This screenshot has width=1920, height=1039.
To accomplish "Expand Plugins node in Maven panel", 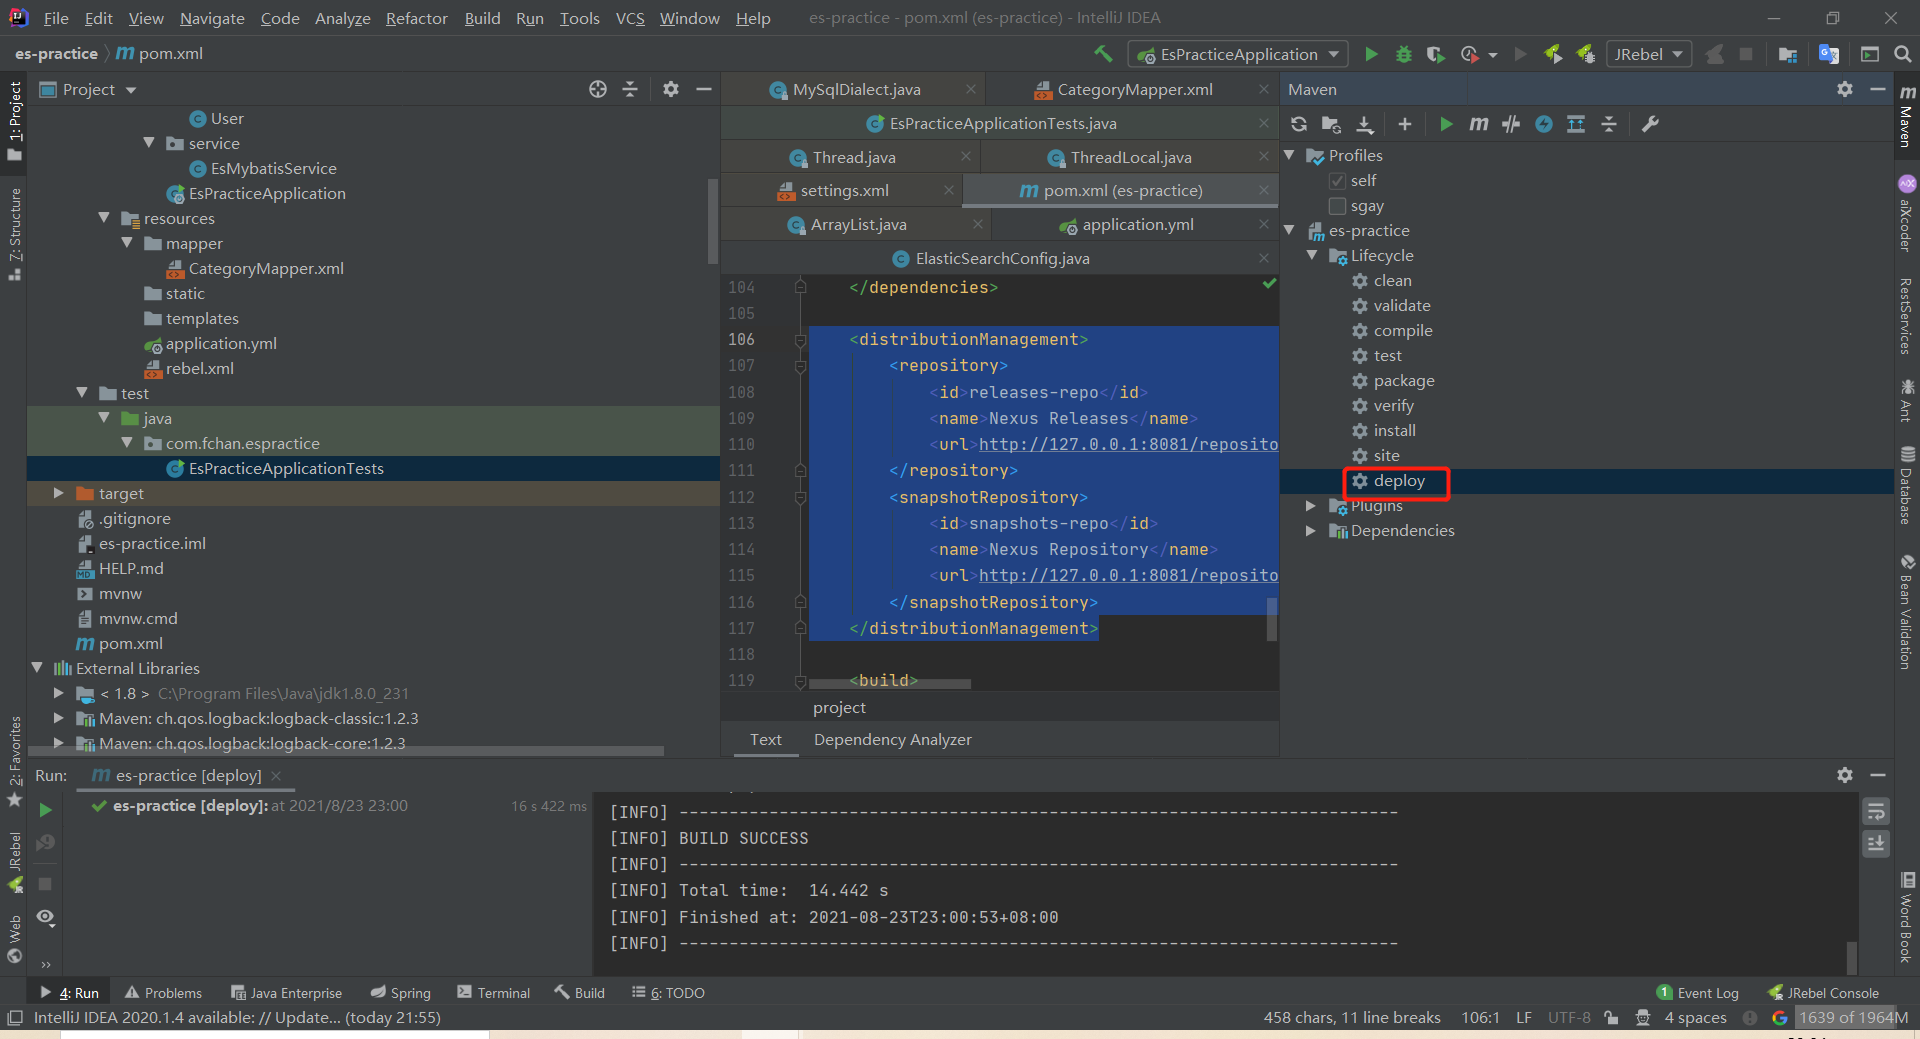I will click(1311, 506).
